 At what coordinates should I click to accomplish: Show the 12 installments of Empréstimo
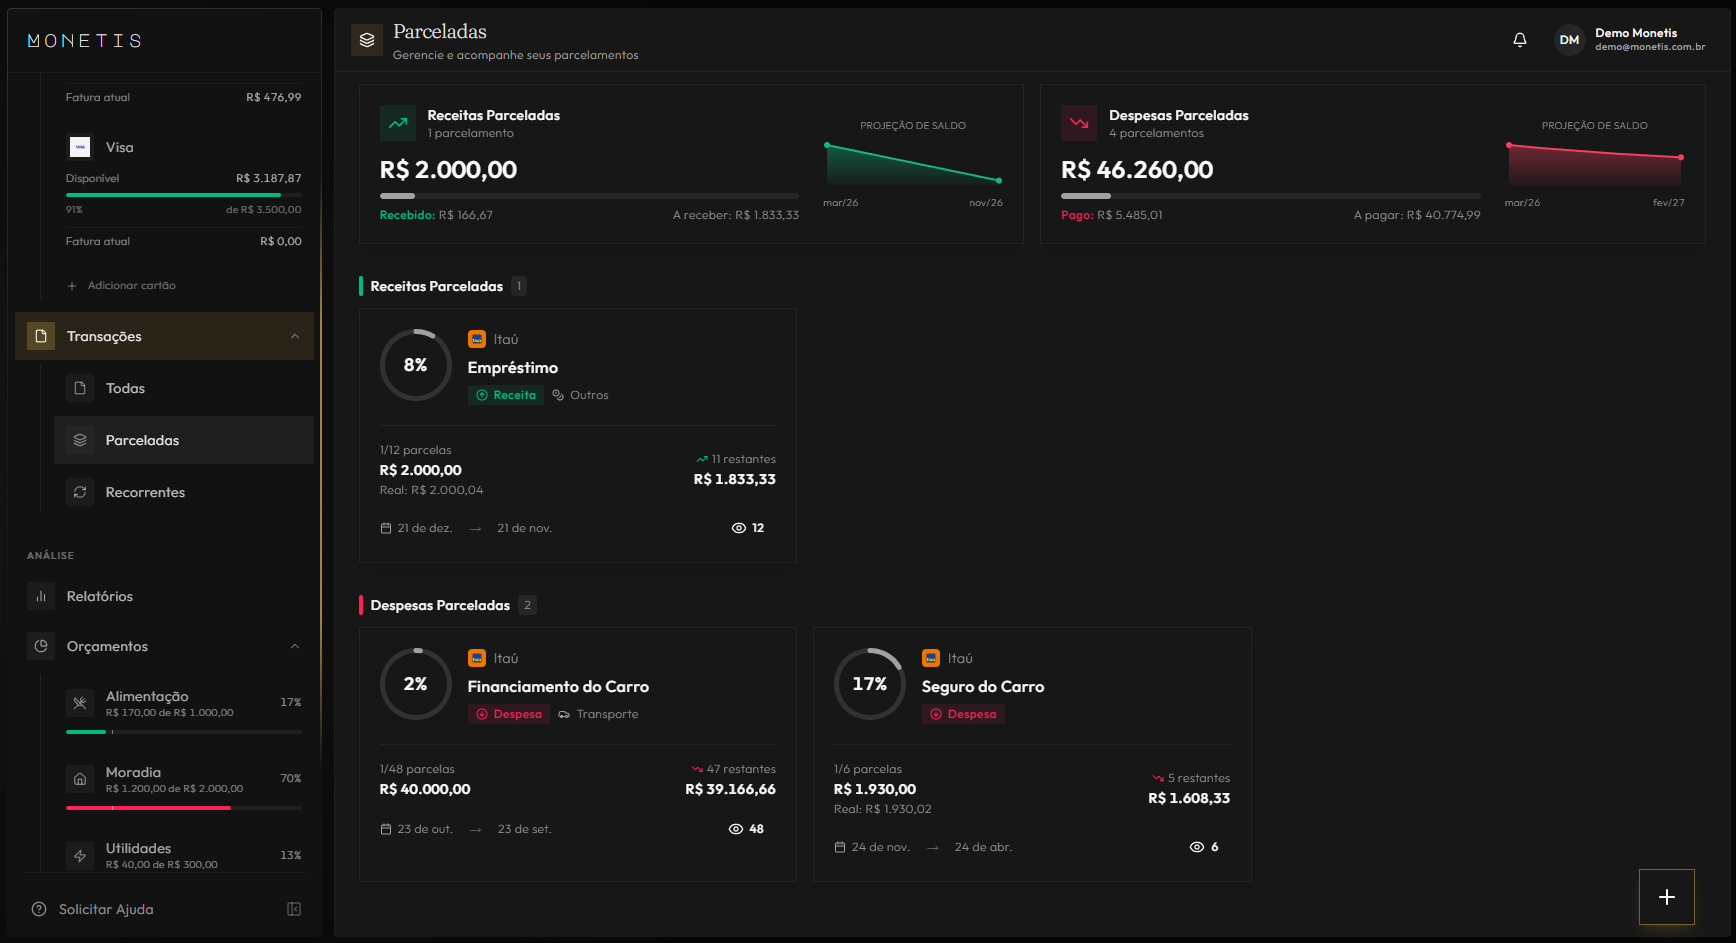[748, 528]
